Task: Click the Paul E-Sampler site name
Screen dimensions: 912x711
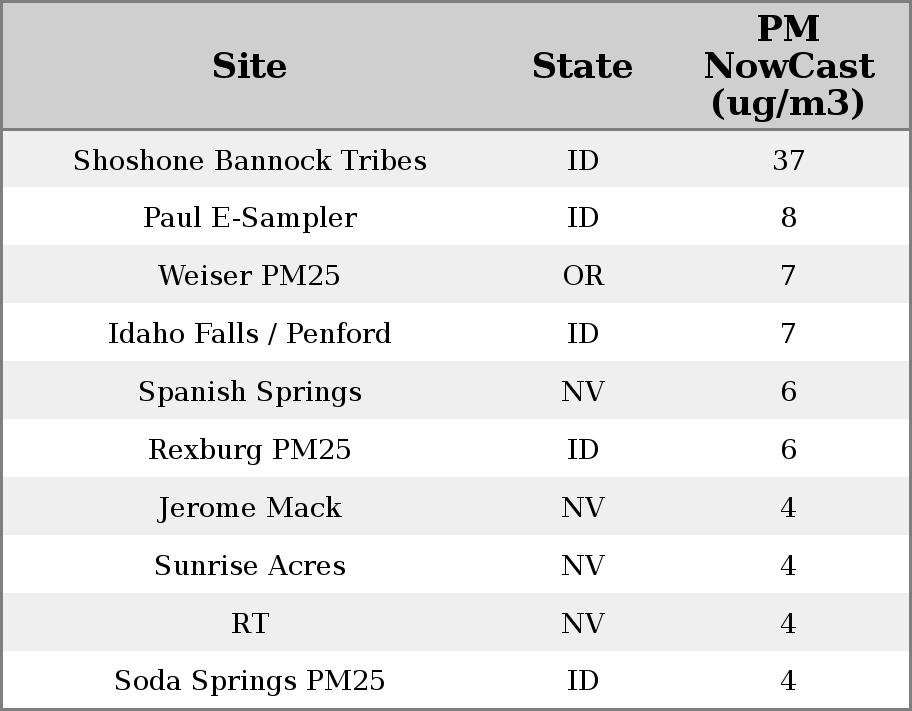Action: (x=250, y=218)
